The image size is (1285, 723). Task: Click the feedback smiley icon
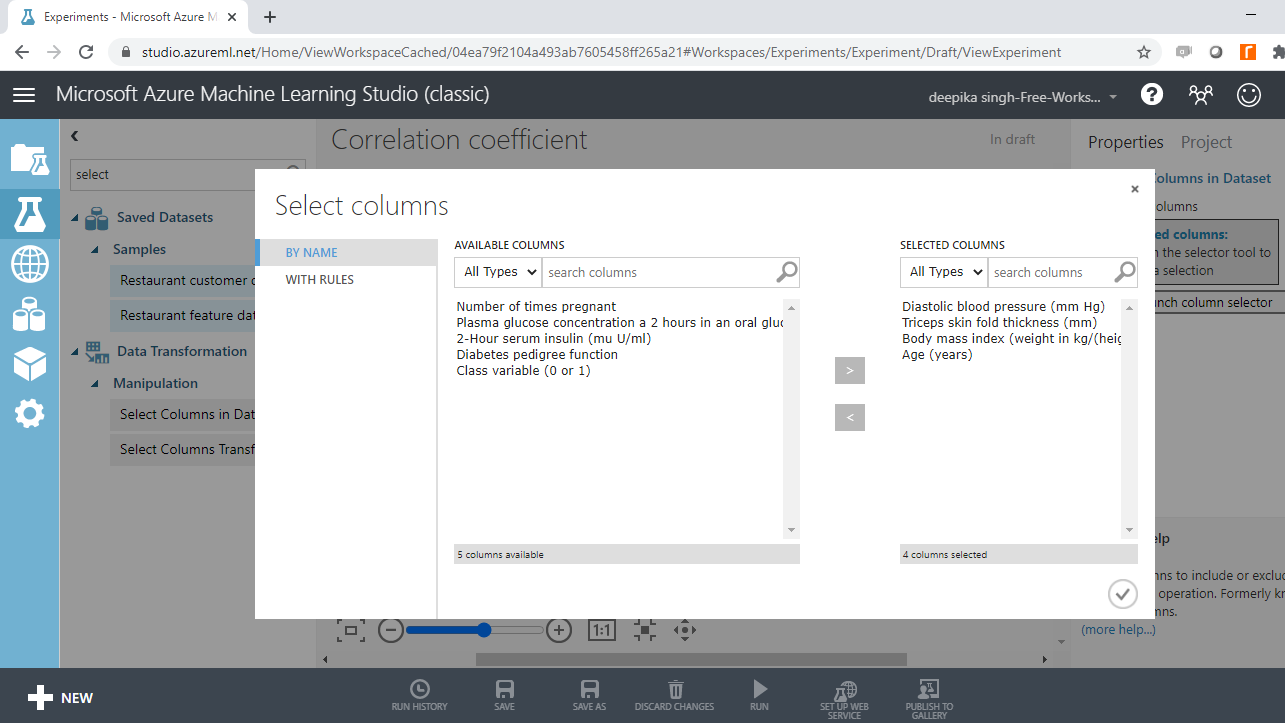click(1249, 94)
